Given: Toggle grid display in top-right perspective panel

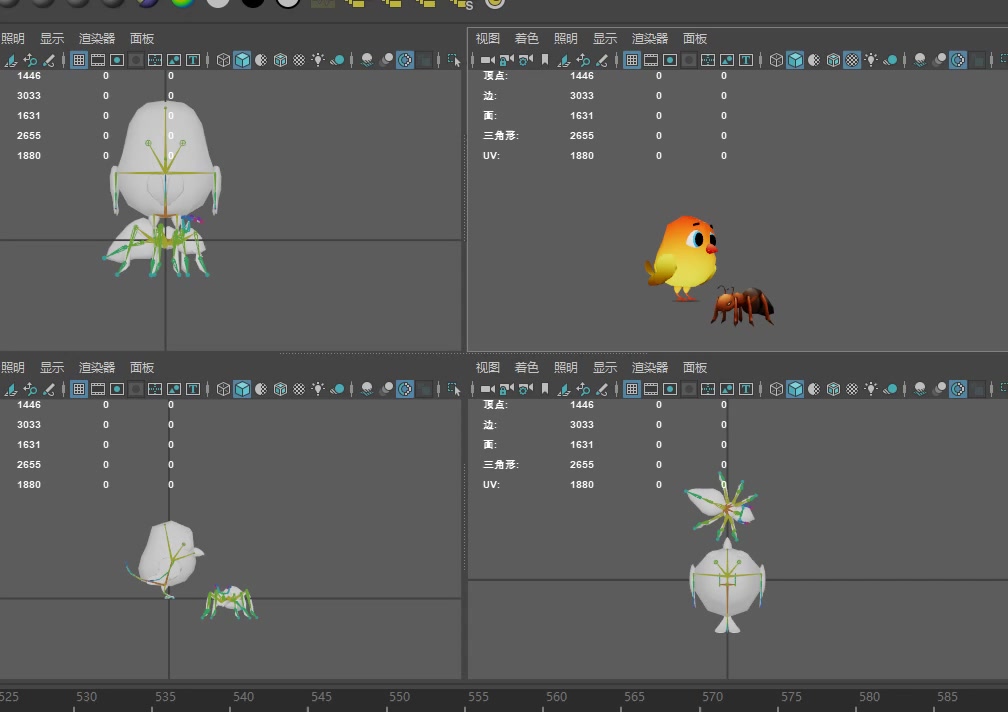Looking at the screenshot, I should 632,60.
